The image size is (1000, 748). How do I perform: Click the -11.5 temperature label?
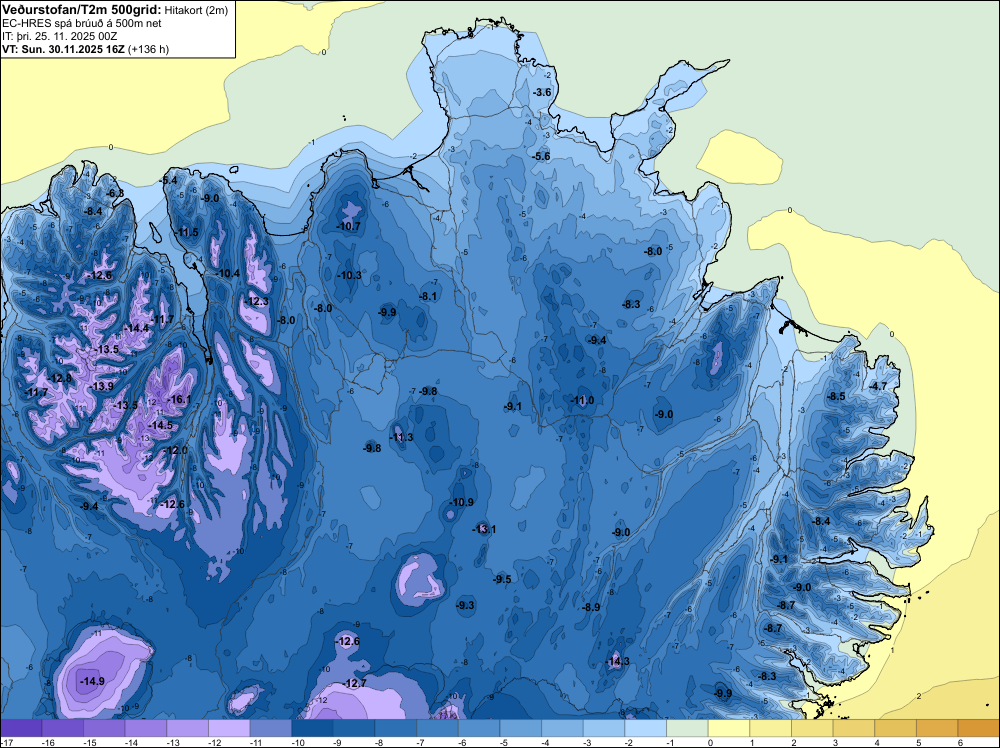pos(187,232)
